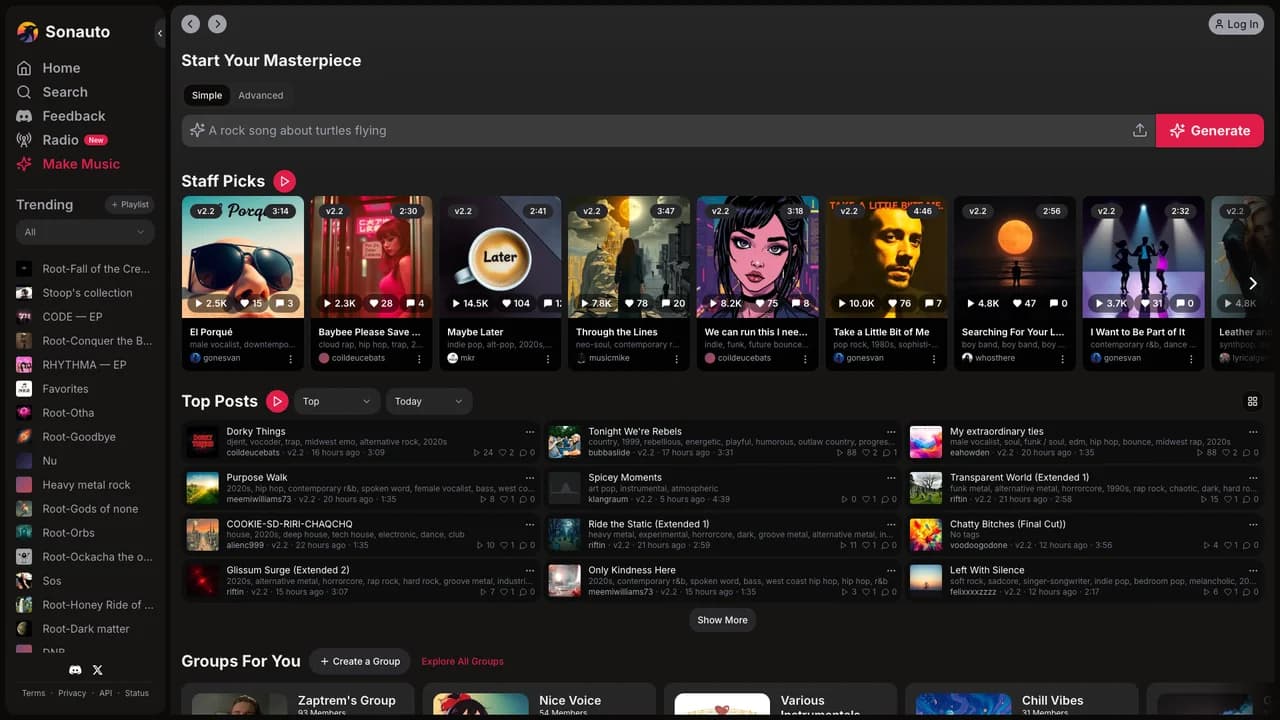Open the Explore All Groups link

pos(462,661)
